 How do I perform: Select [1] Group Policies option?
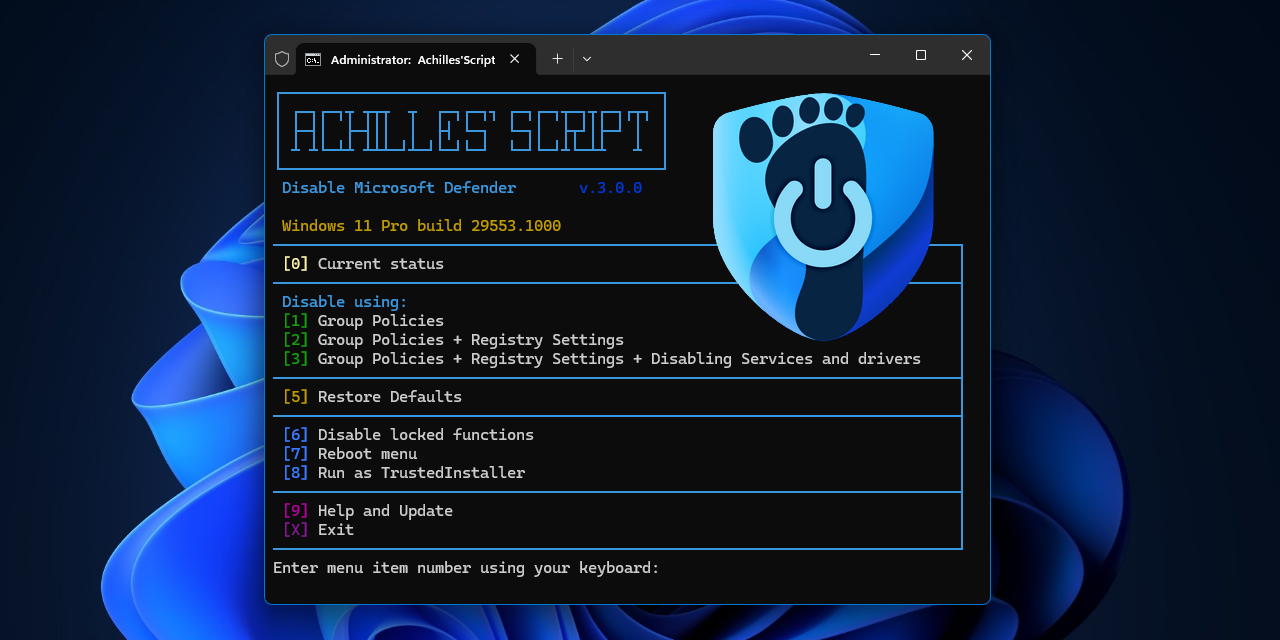point(380,320)
